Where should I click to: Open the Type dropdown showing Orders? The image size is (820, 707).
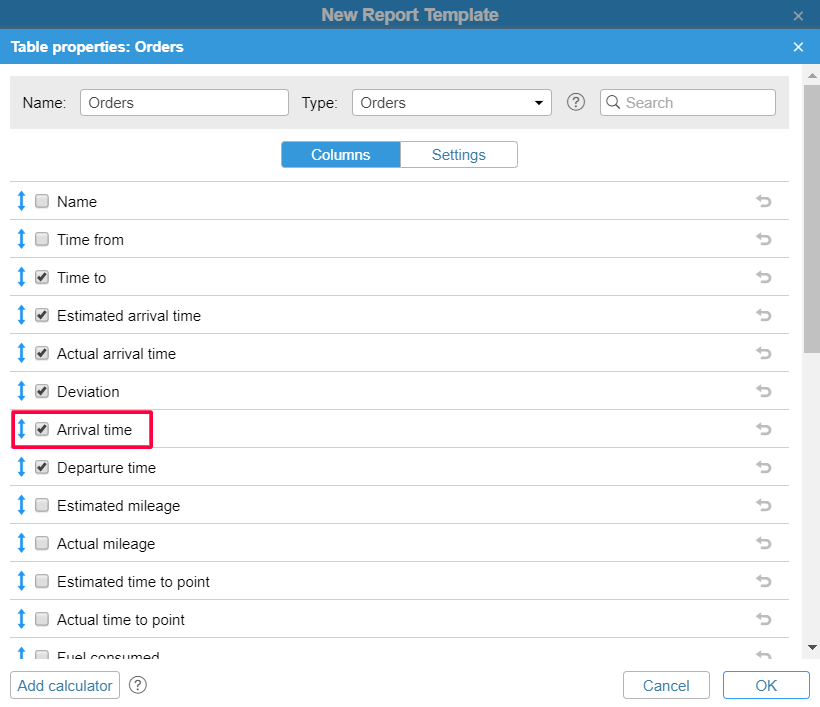[451, 102]
